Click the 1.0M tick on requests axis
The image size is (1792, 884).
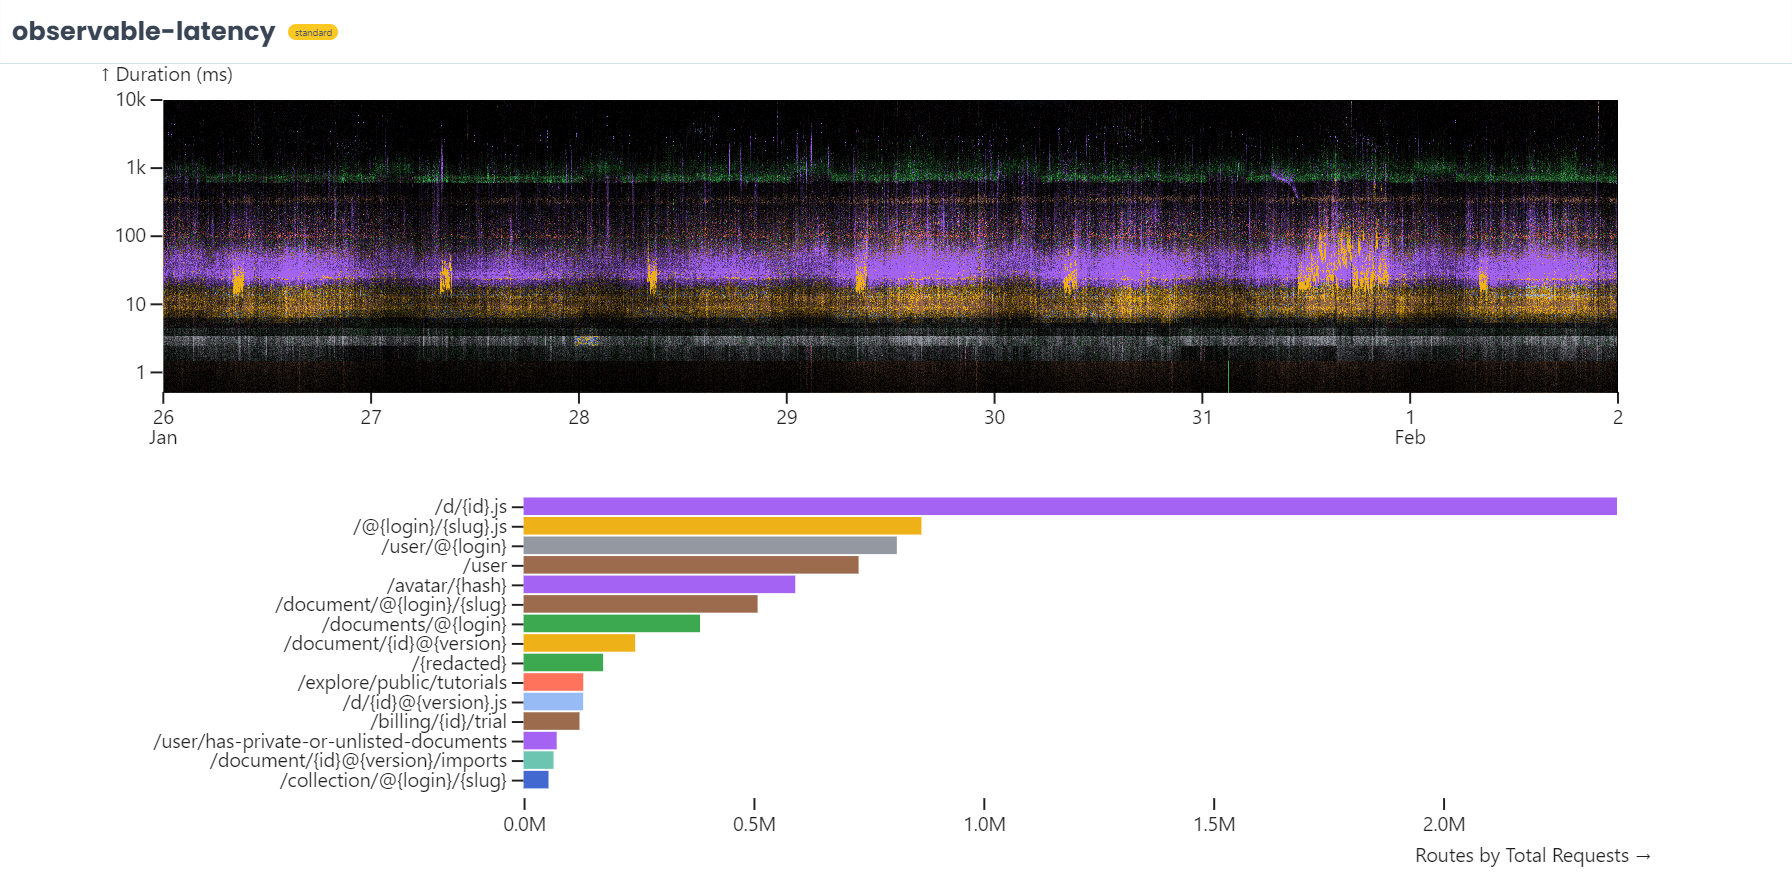[984, 824]
